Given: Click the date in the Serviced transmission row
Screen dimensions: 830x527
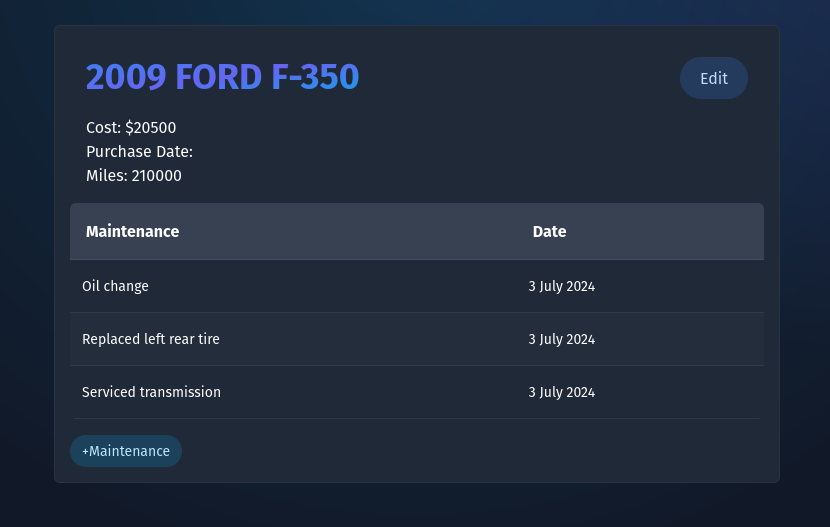Looking at the screenshot, I should pos(561,392).
